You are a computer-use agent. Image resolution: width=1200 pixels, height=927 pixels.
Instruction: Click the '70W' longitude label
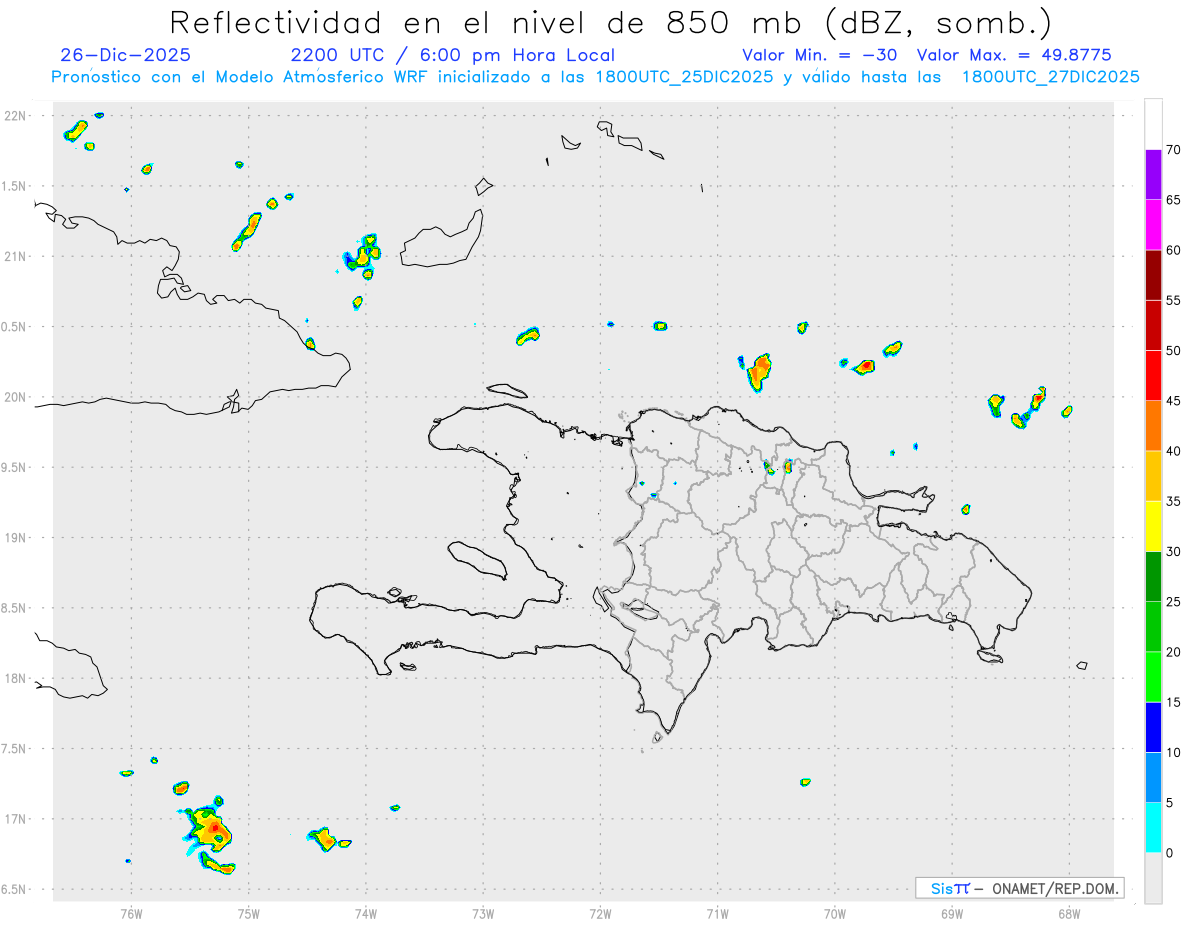pyautogui.click(x=835, y=913)
